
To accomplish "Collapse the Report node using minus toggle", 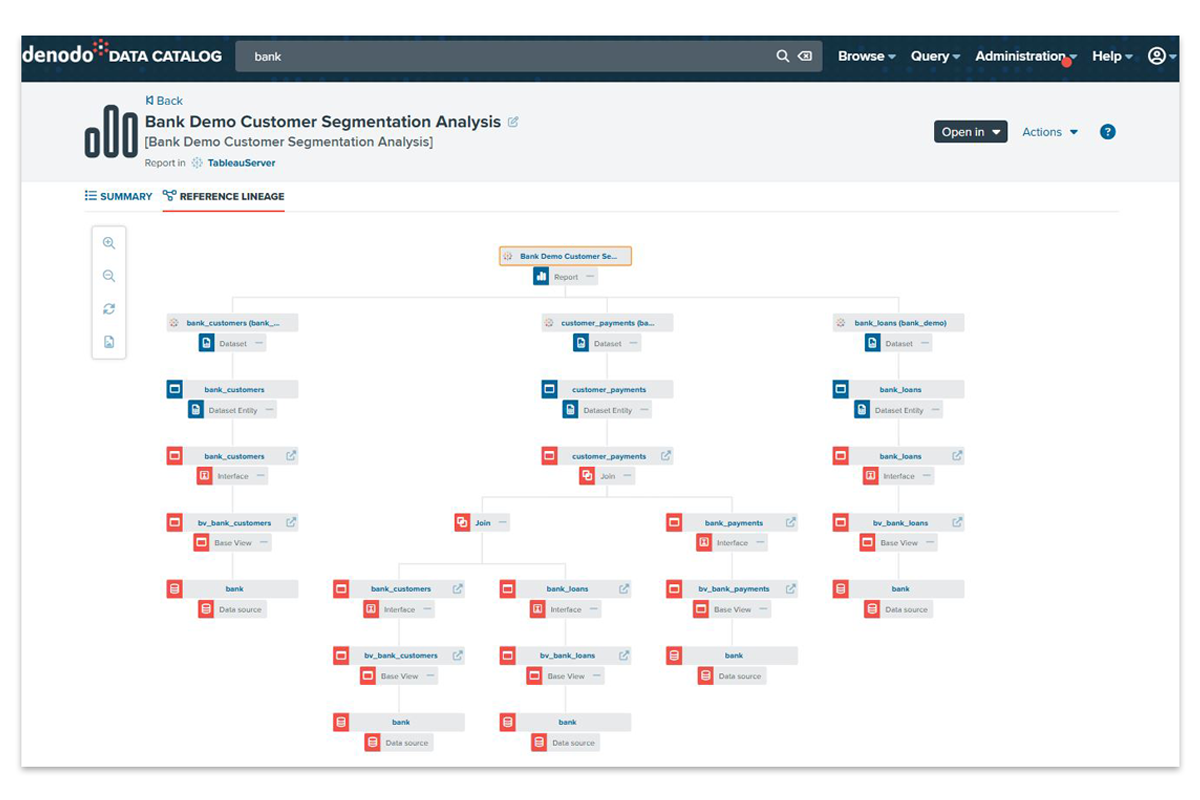I will click(590, 277).
